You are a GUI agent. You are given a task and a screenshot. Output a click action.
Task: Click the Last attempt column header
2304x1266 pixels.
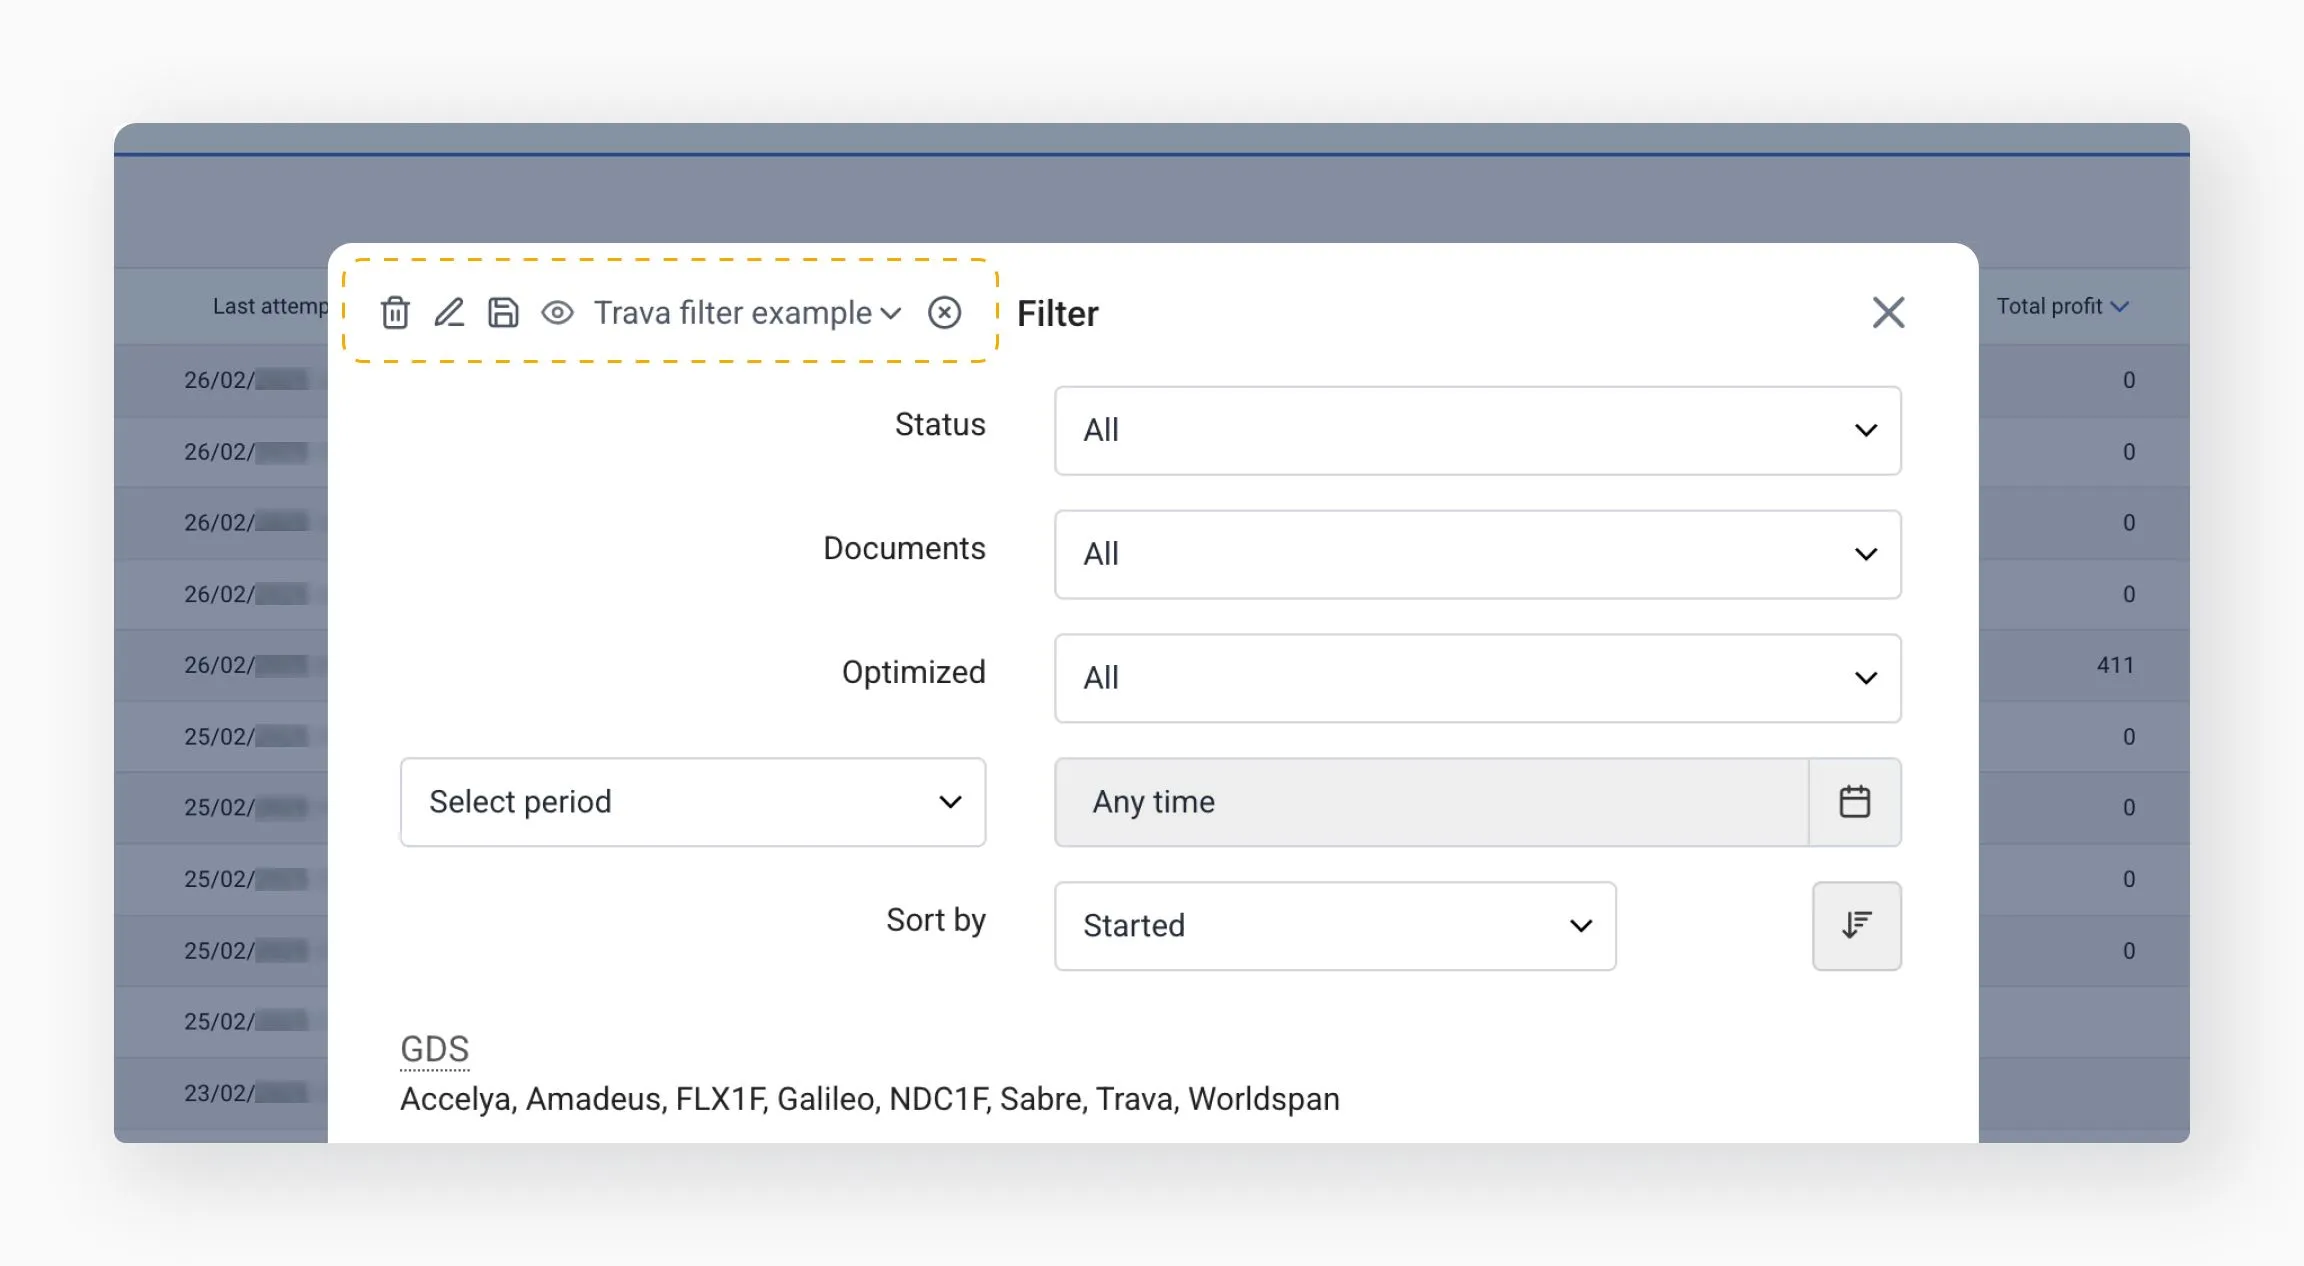(x=268, y=307)
